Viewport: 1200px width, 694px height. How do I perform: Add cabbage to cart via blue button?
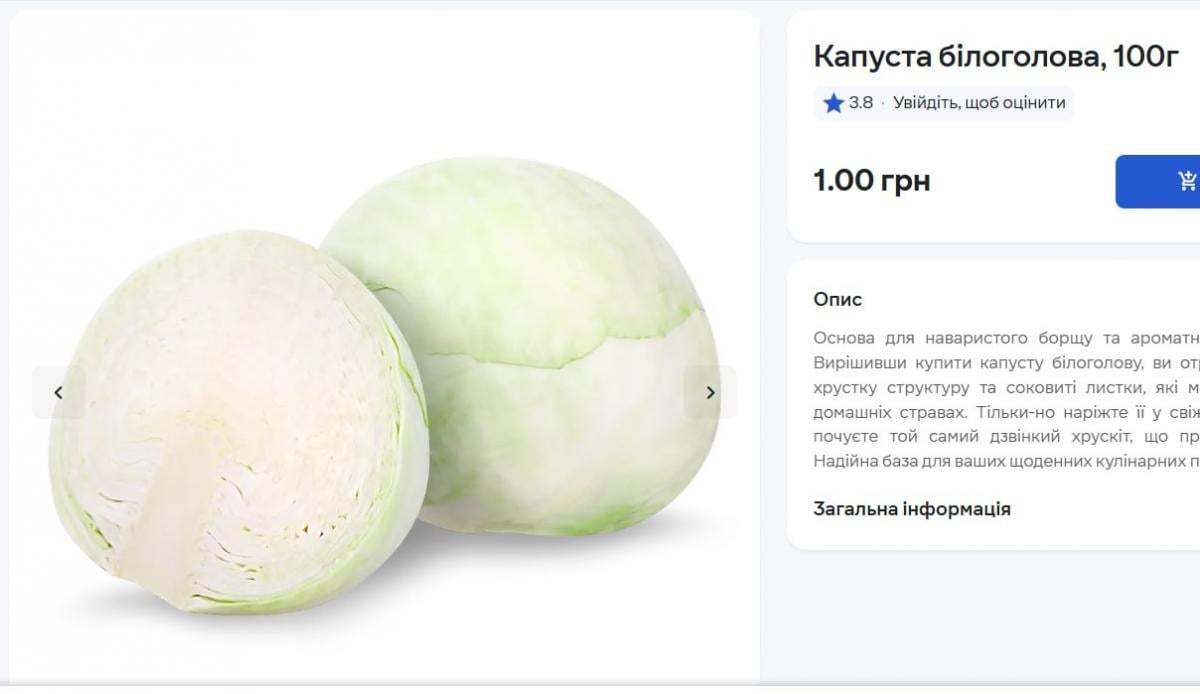(1158, 182)
